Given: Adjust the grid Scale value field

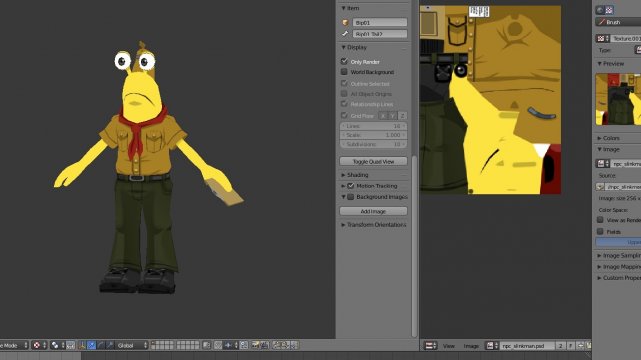Looking at the screenshot, I should click(373, 135).
